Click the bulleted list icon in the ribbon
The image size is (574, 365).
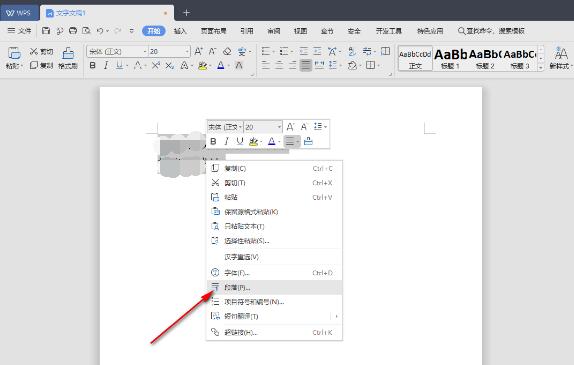[x=266, y=52]
